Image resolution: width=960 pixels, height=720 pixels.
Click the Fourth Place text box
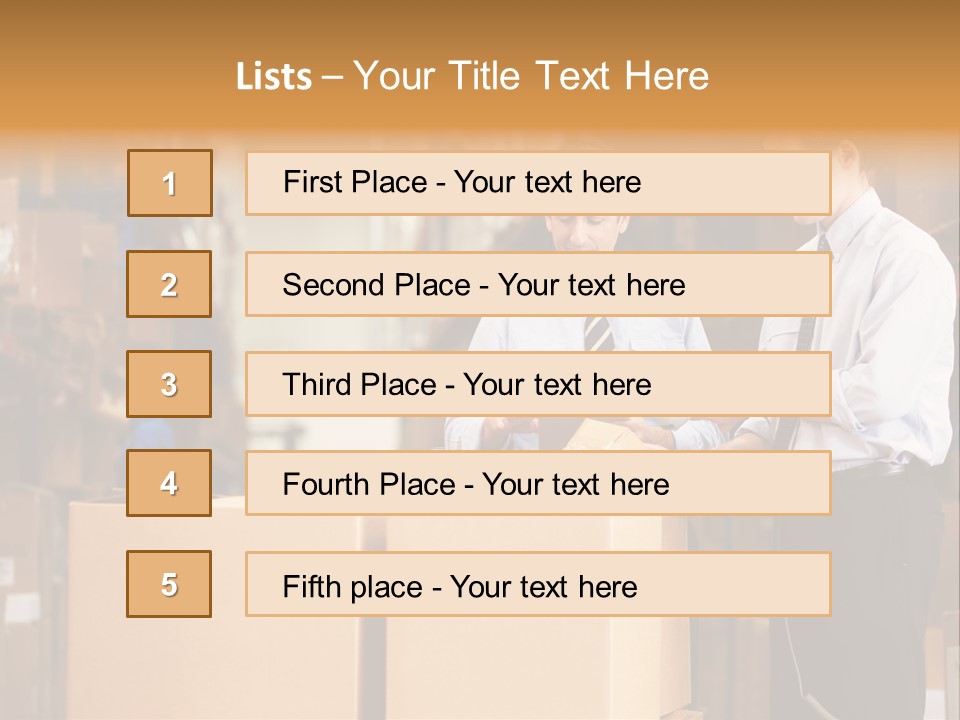538,484
